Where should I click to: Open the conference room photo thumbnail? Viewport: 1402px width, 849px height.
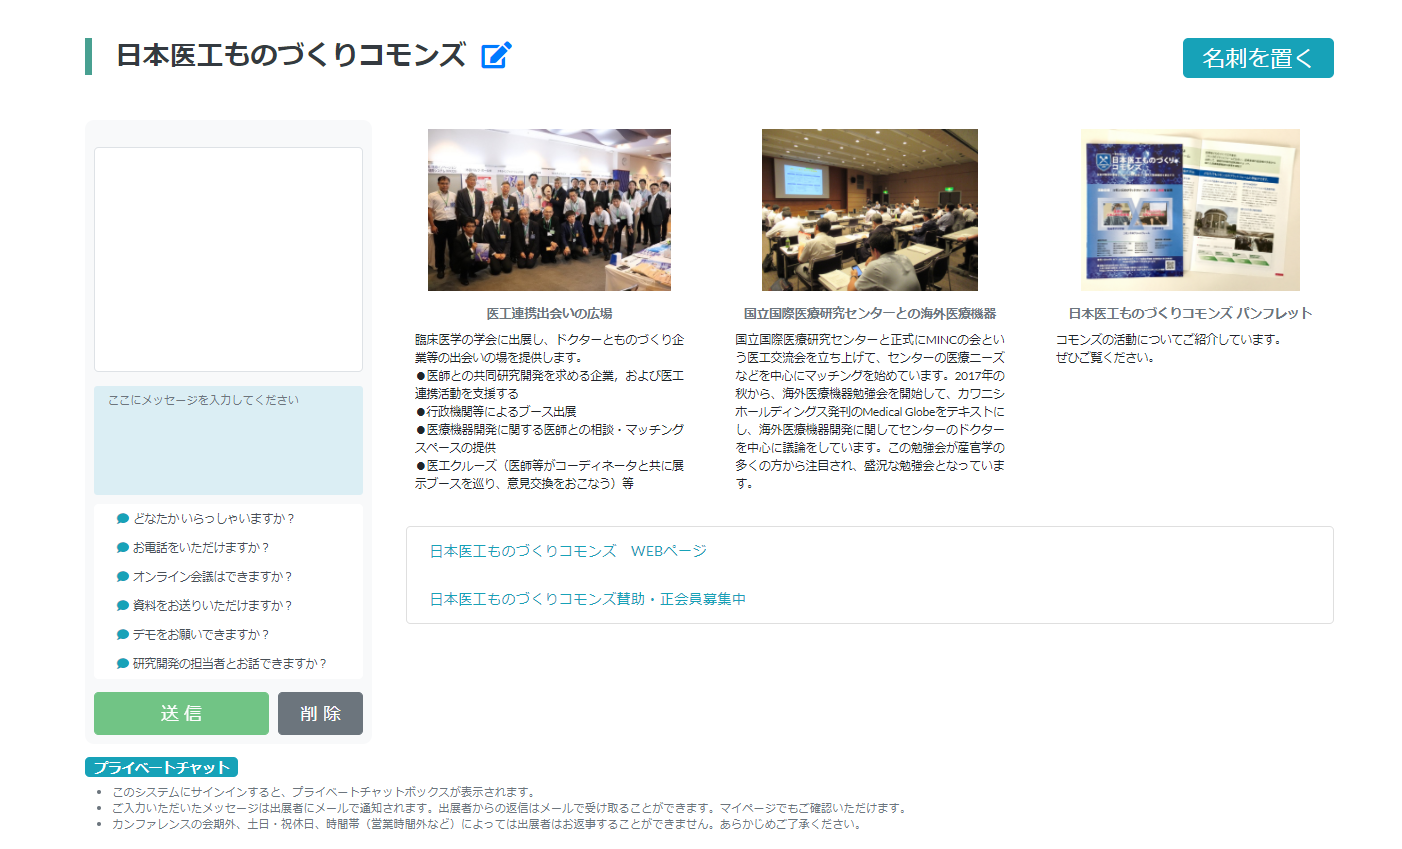(x=870, y=210)
